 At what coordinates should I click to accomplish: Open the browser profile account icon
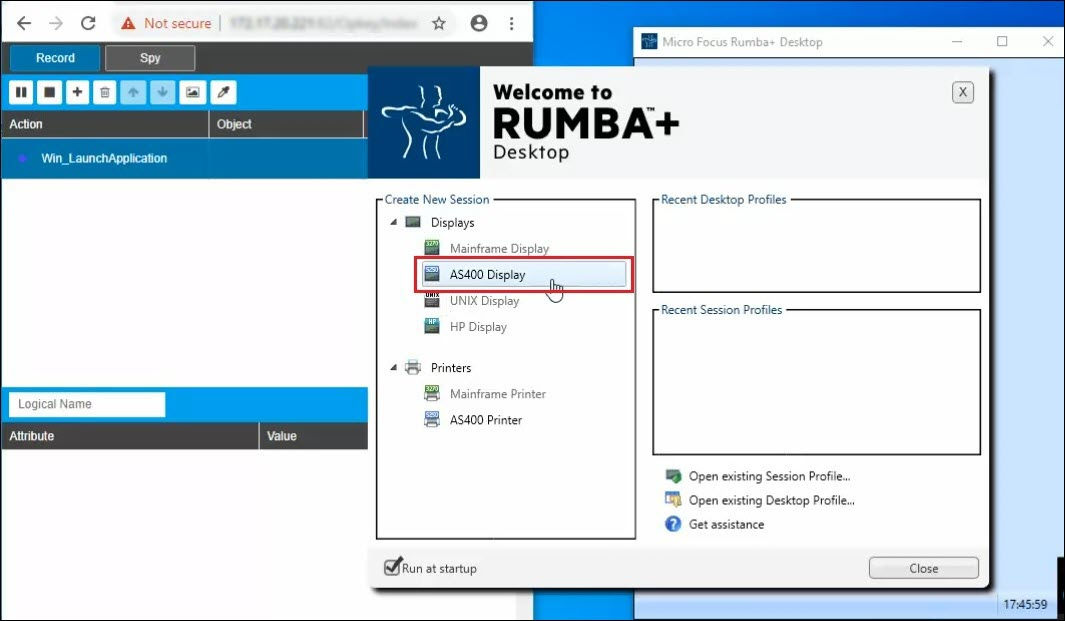(479, 23)
